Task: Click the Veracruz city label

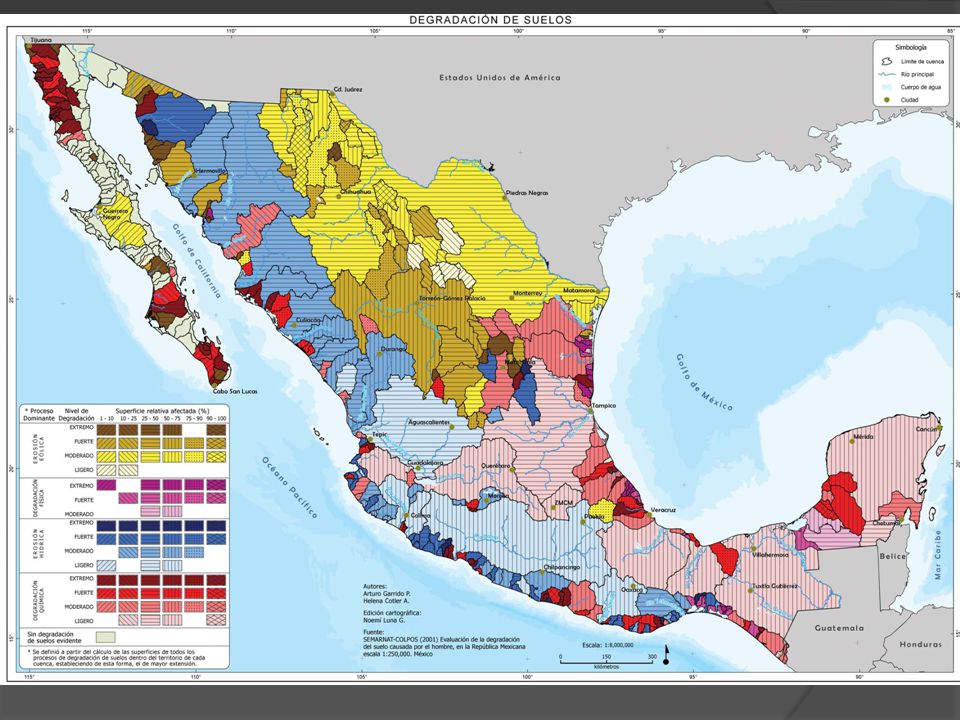Action: pyautogui.click(x=663, y=510)
